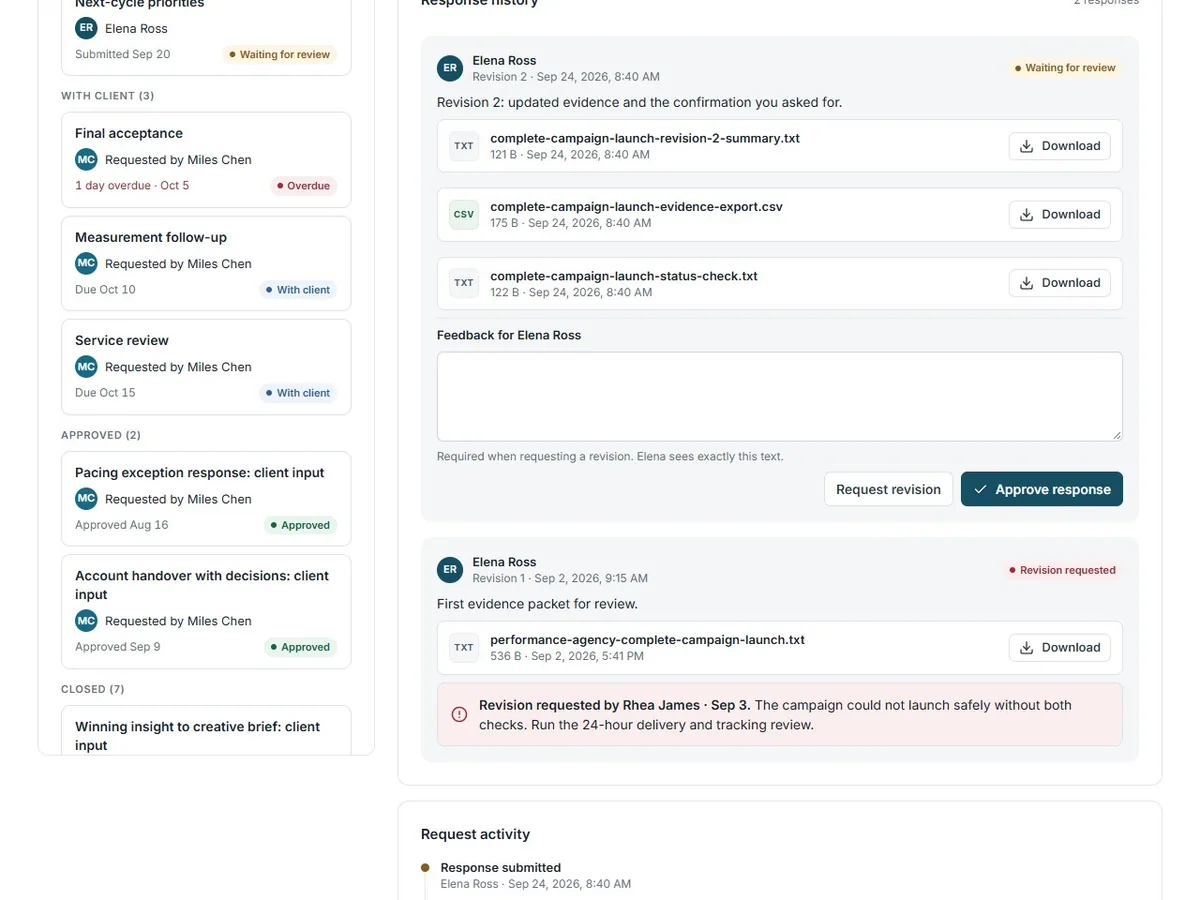Click 'Due Oct 10' text
Image resolution: width=1200 pixels, height=900 pixels.
coord(105,289)
